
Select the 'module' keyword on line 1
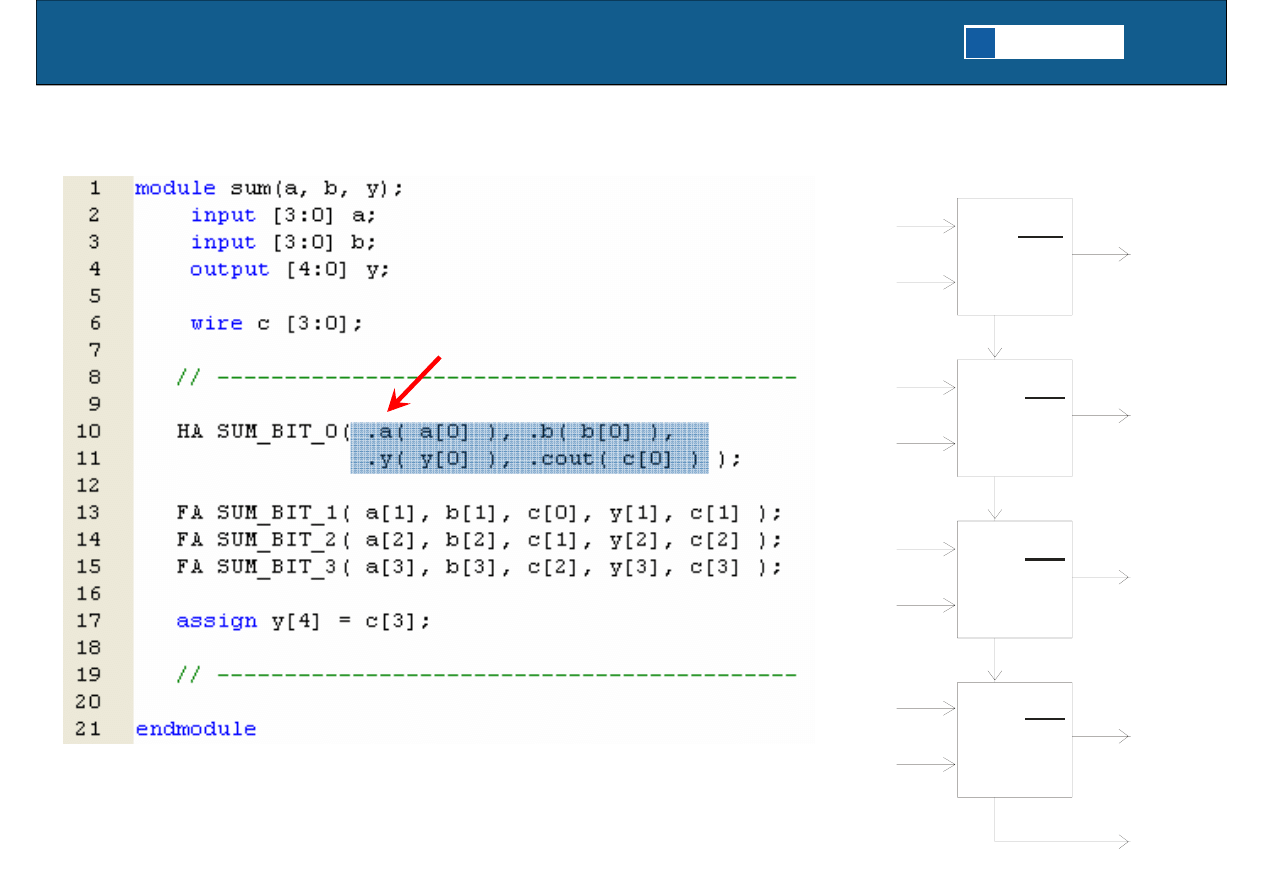[x=175, y=188]
